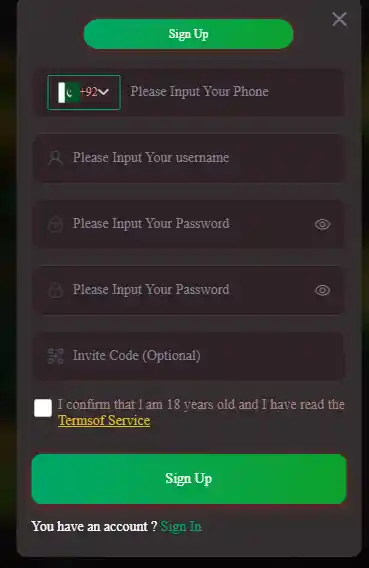The width and height of the screenshot is (369, 568).
Task: Select the Sign Up tab at top
Action: click(x=188, y=34)
